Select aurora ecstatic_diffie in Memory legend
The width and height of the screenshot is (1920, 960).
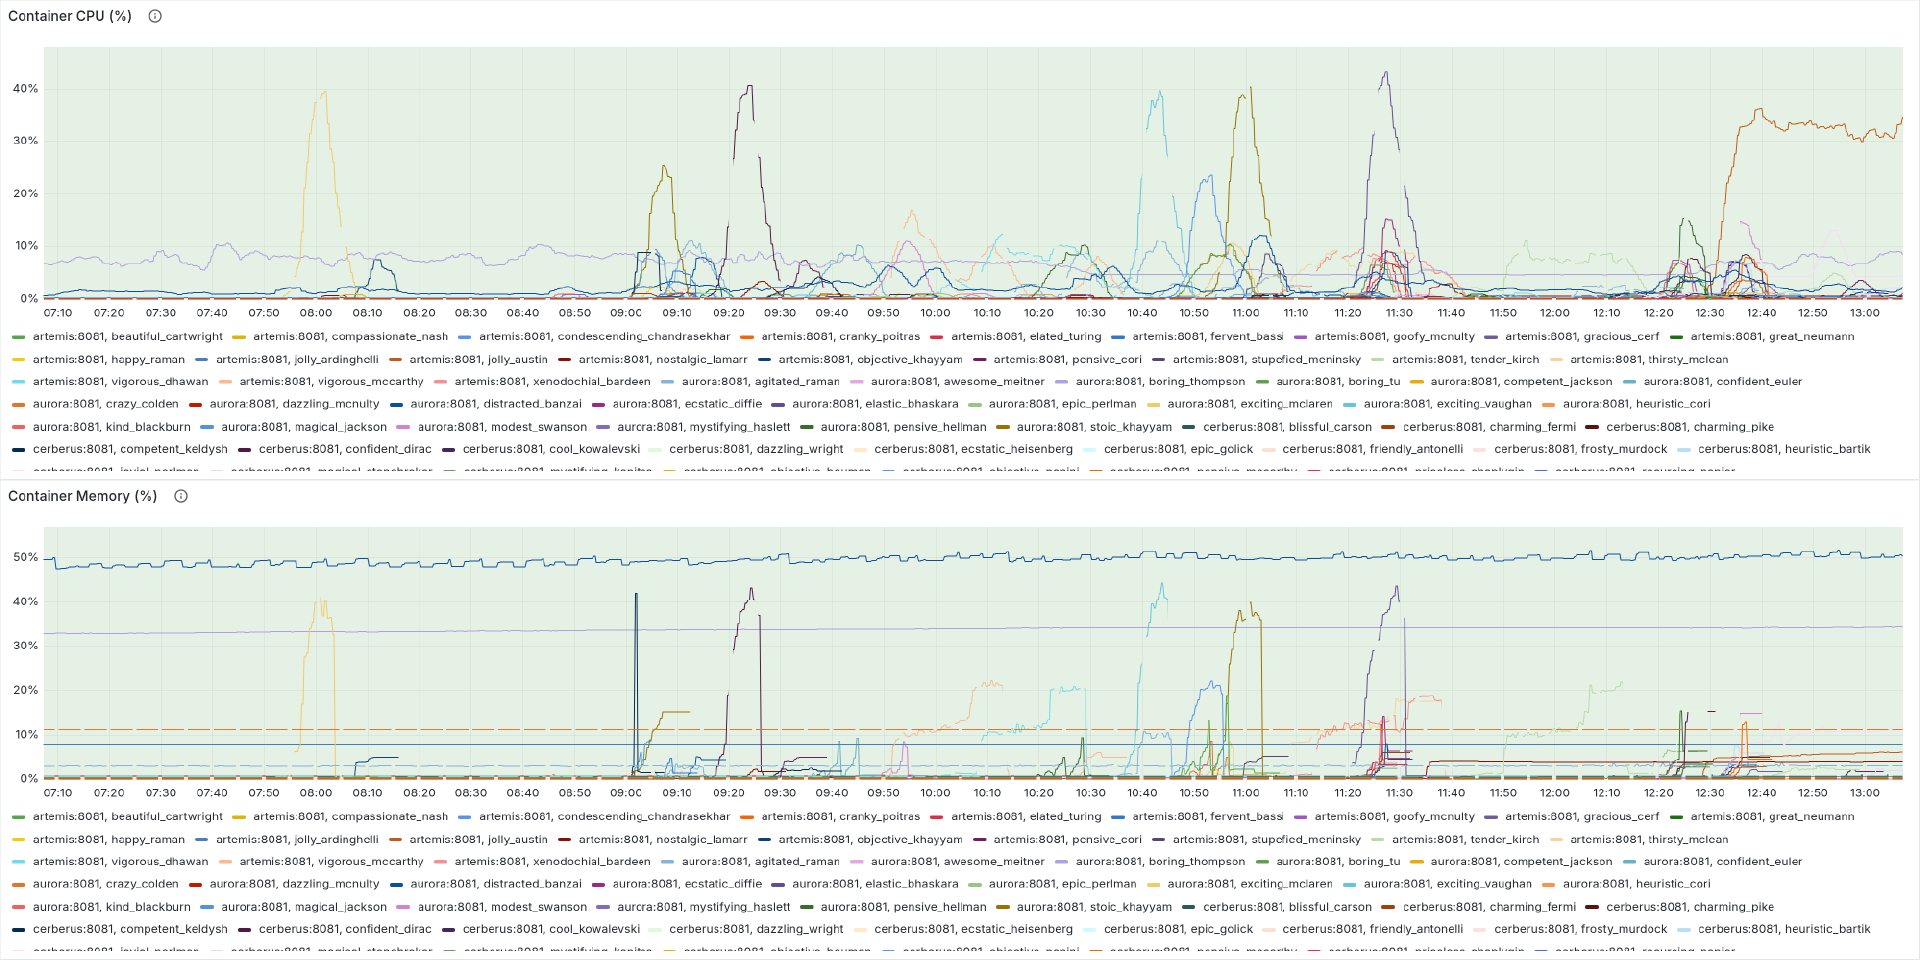[687, 884]
